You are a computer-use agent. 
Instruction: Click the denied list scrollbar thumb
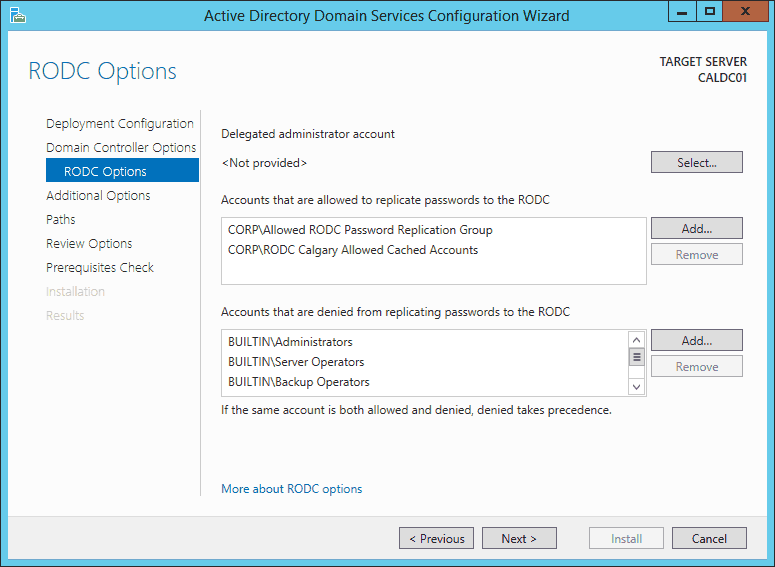tap(636, 356)
